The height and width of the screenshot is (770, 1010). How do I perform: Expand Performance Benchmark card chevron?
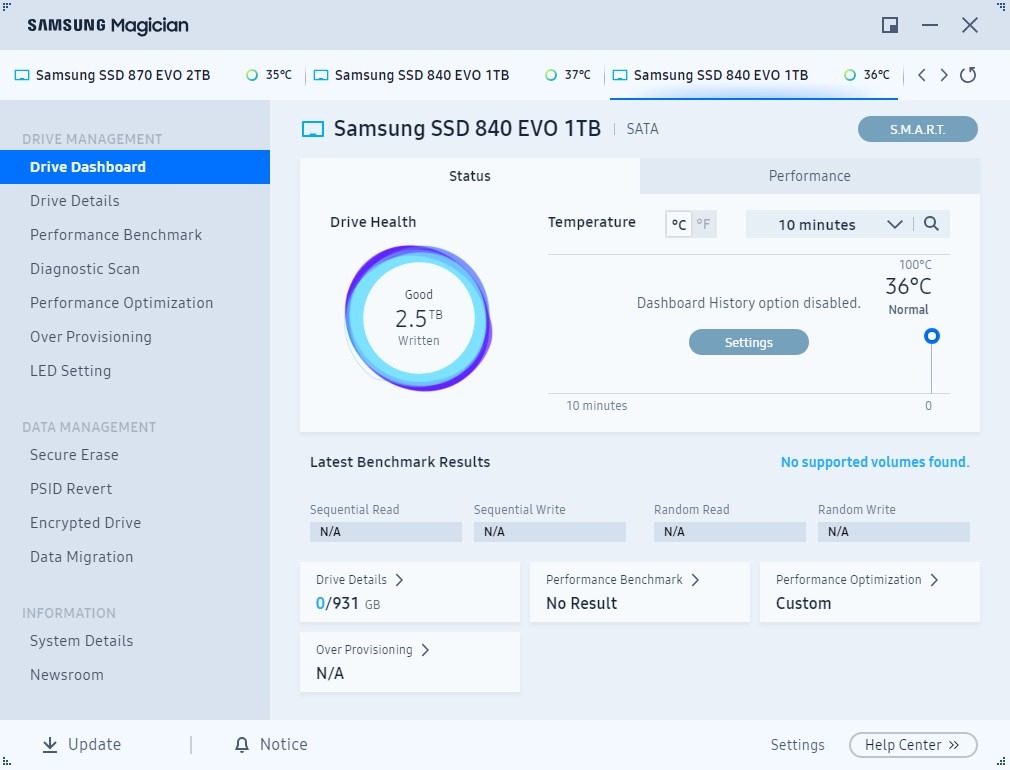[x=695, y=580]
